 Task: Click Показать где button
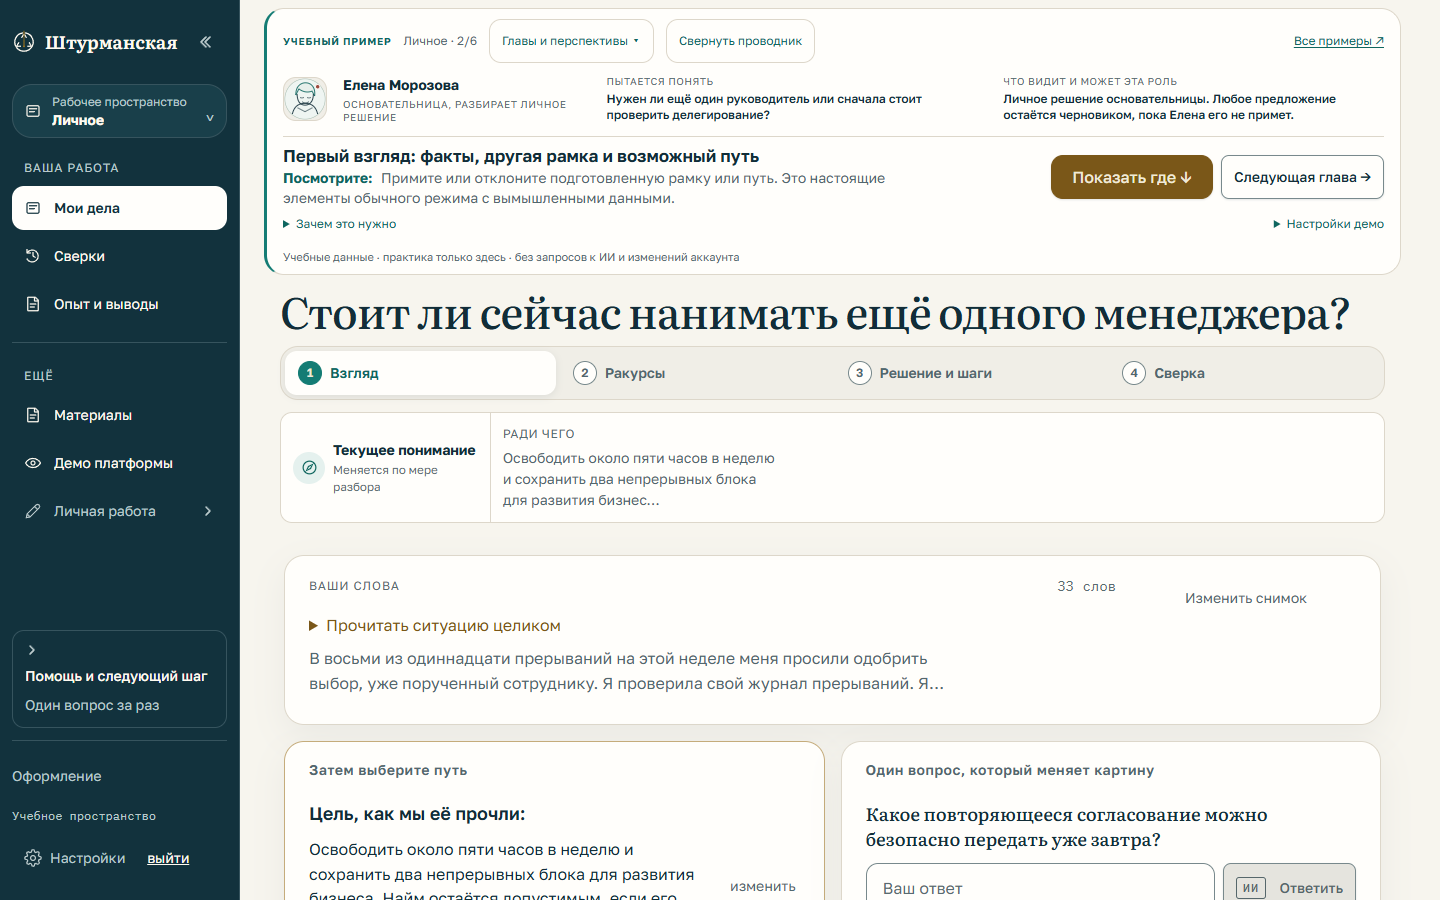[1132, 177]
